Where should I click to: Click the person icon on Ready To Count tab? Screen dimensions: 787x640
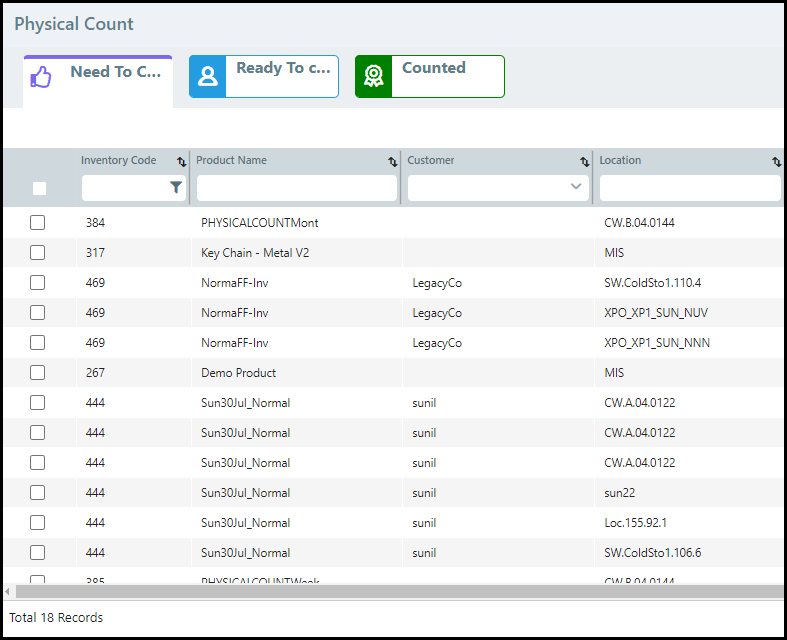click(x=207, y=77)
